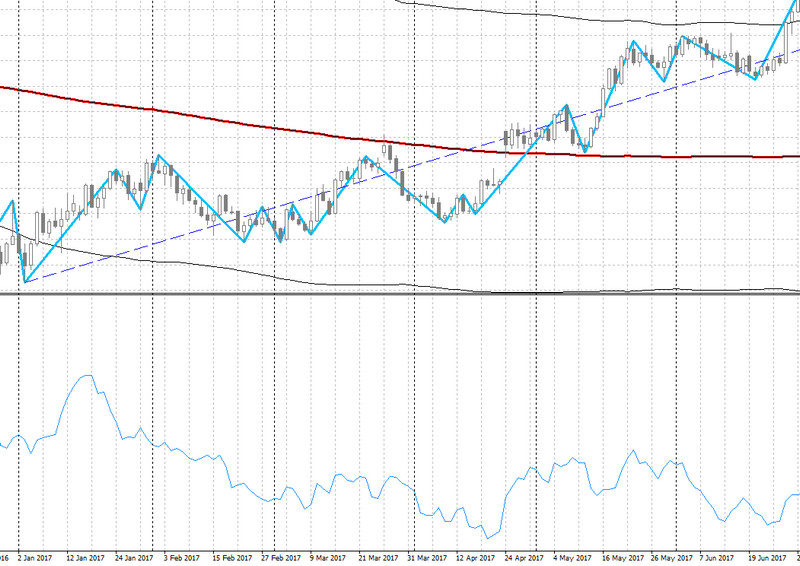The width and height of the screenshot is (800, 566).
Task: Click the zigzag peak near 3 Feb 2017
Action: tap(158, 156)
